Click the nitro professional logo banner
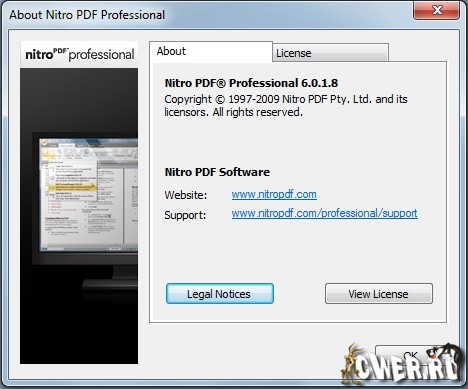The height and width of the screenshot is (389, 468). pyautogui.click(x=79, y=54)
